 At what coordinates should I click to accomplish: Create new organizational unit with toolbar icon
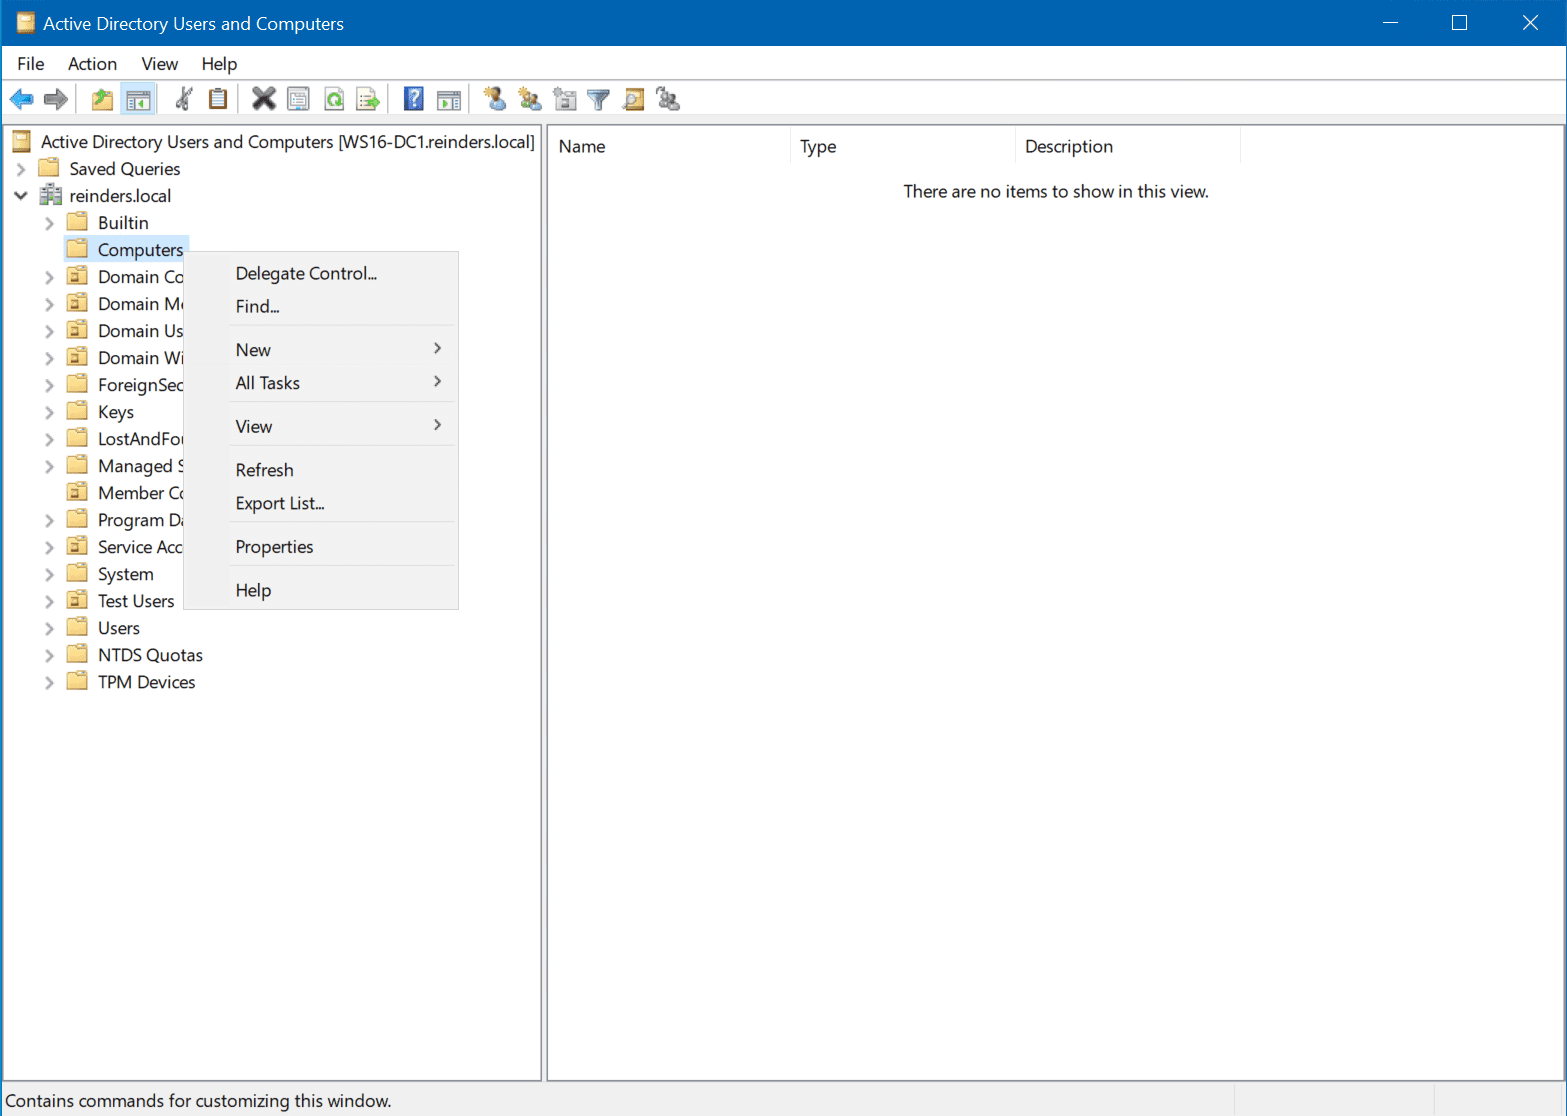click(x=565, y=99)
